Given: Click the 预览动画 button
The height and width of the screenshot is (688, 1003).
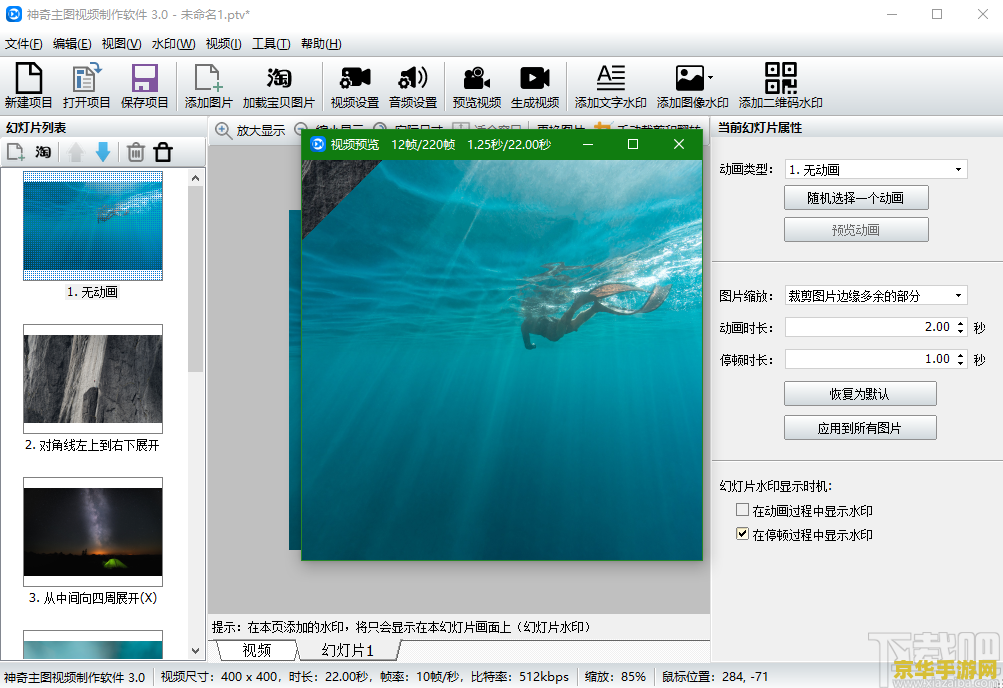Looking at the screenshot, I should (x=856, y=230).
